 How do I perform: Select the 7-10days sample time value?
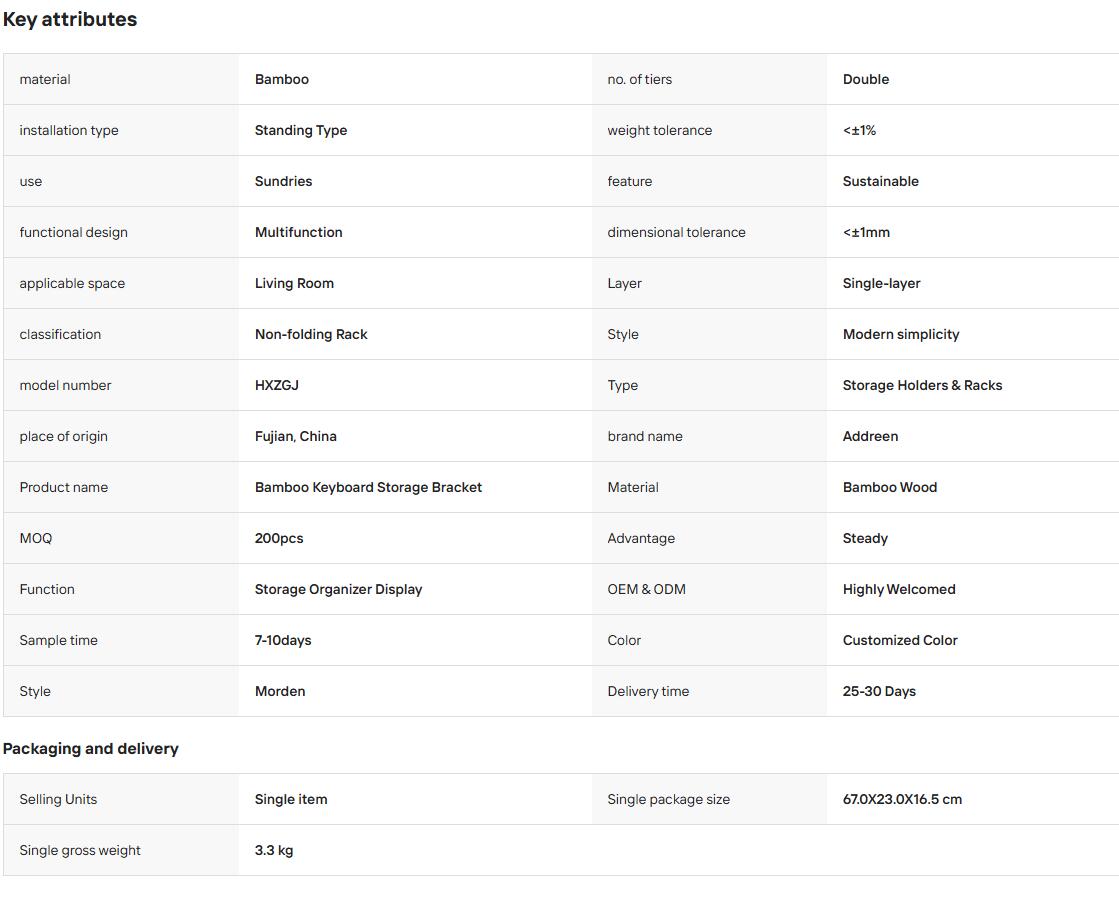283,640
